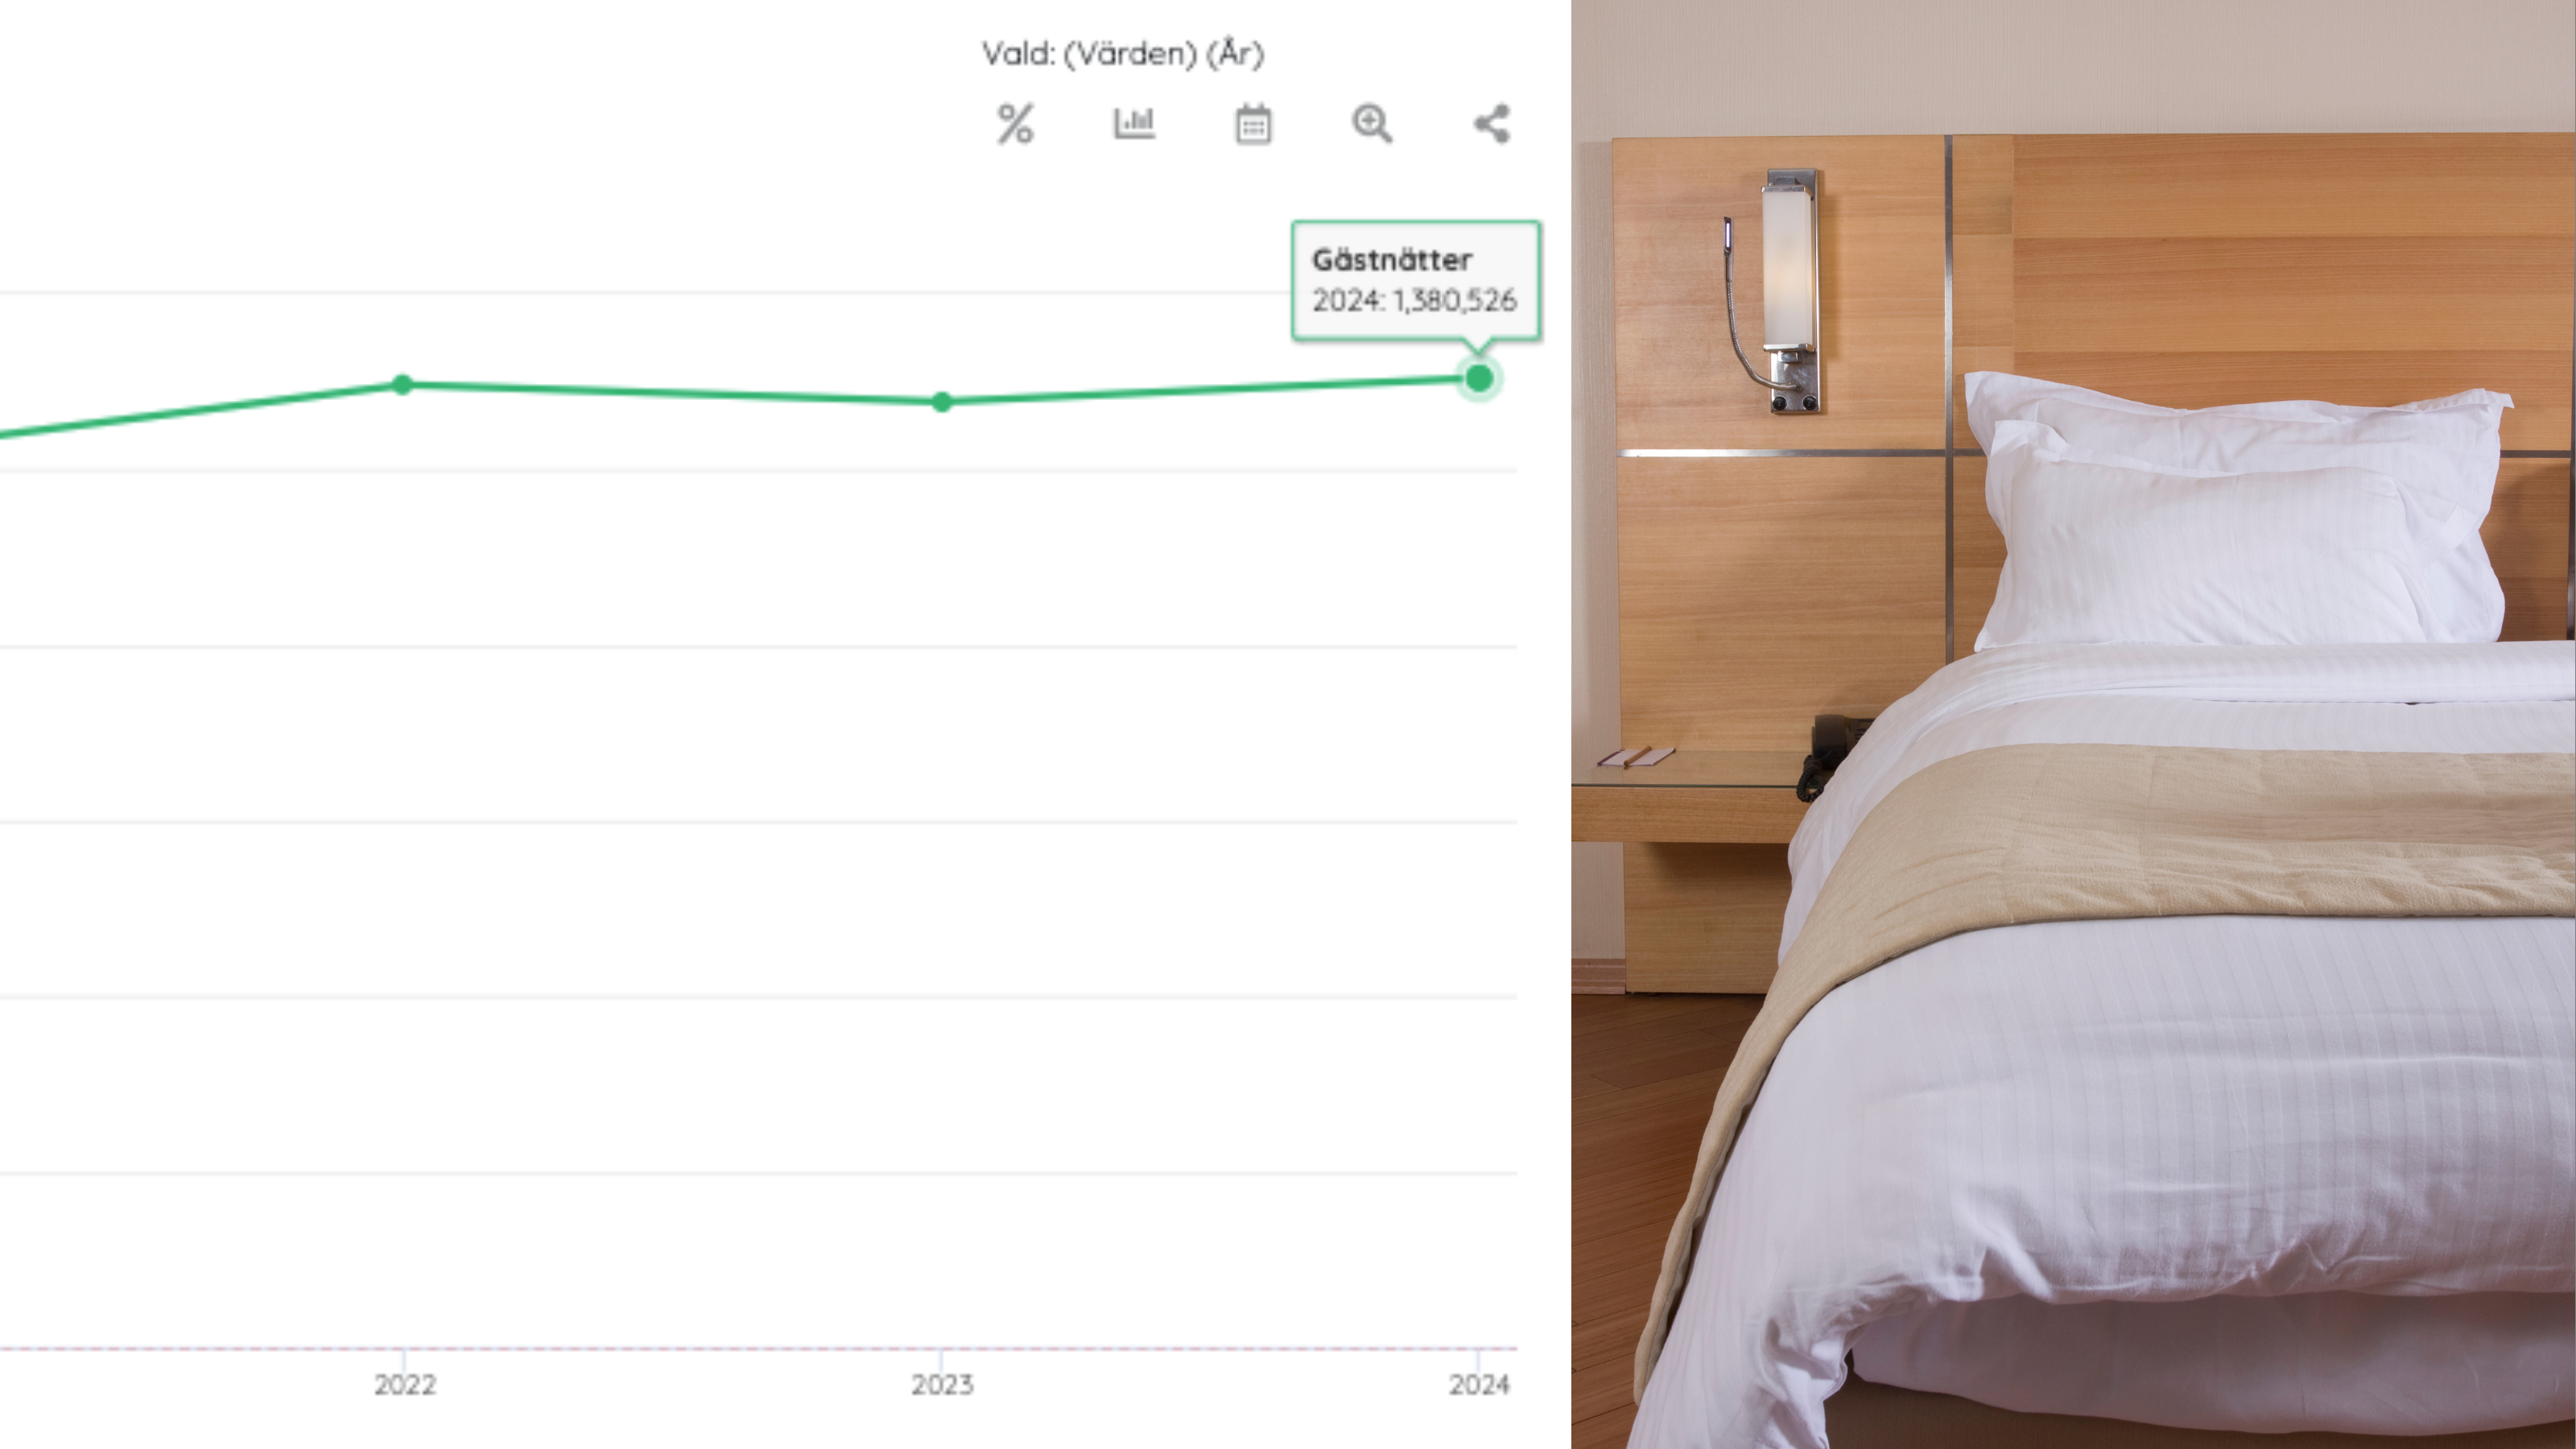Choose the 2023 x-axis label
Screen dimensions: 2576x1449
coord(942,1384)
